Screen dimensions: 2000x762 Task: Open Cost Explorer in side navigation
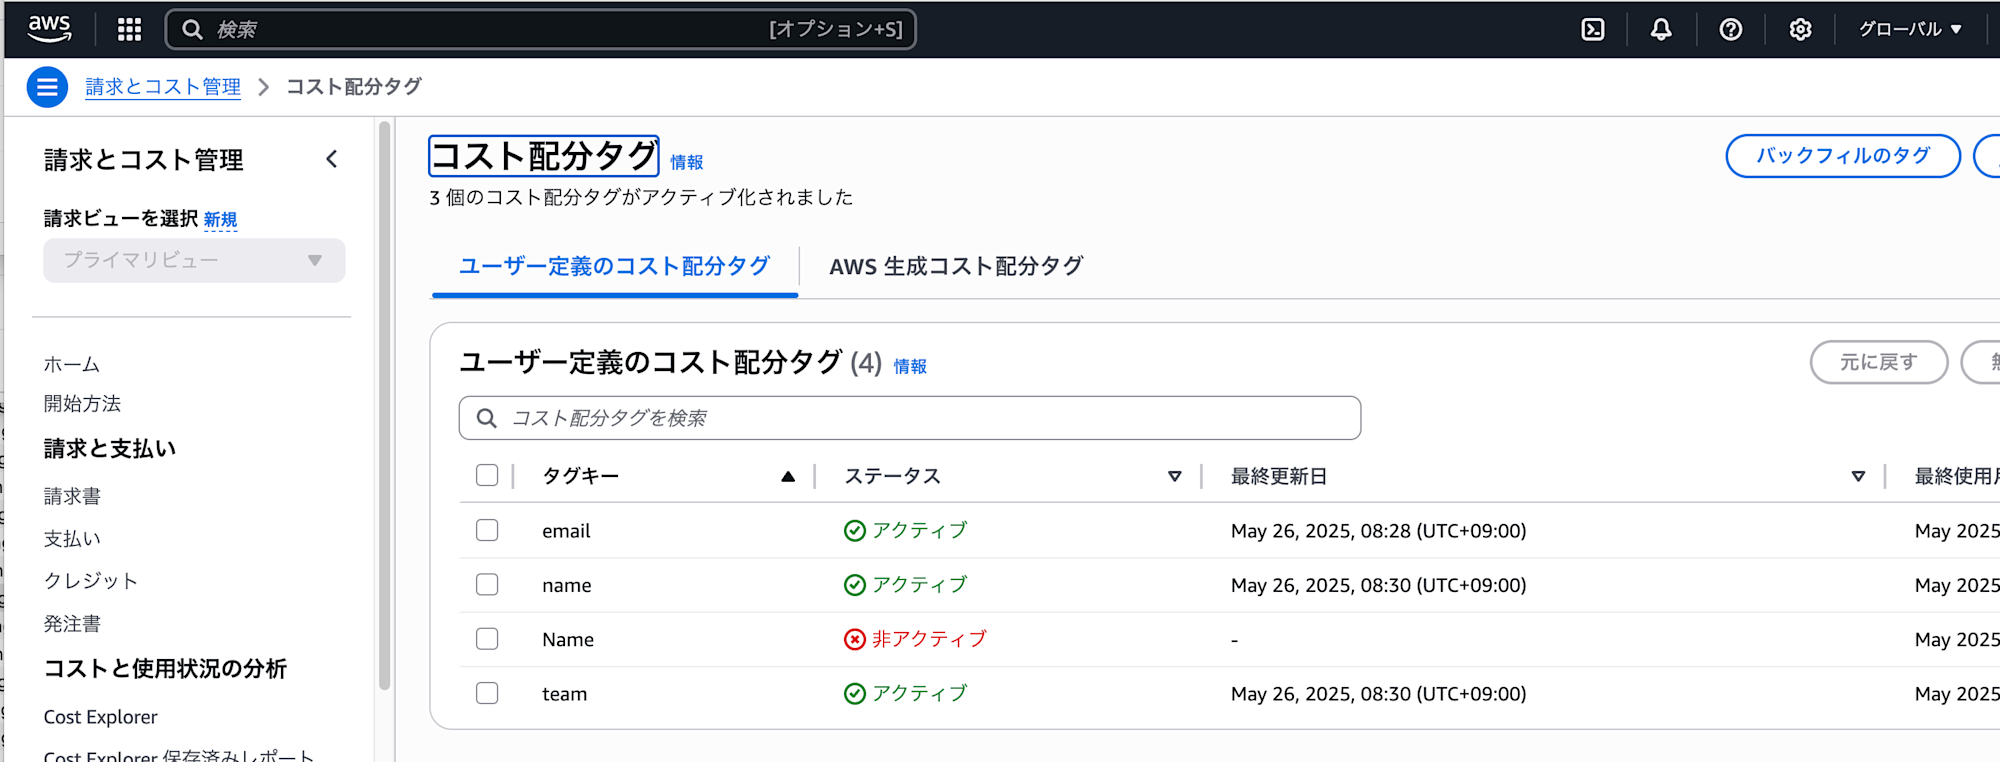click(x=101, y=717)
